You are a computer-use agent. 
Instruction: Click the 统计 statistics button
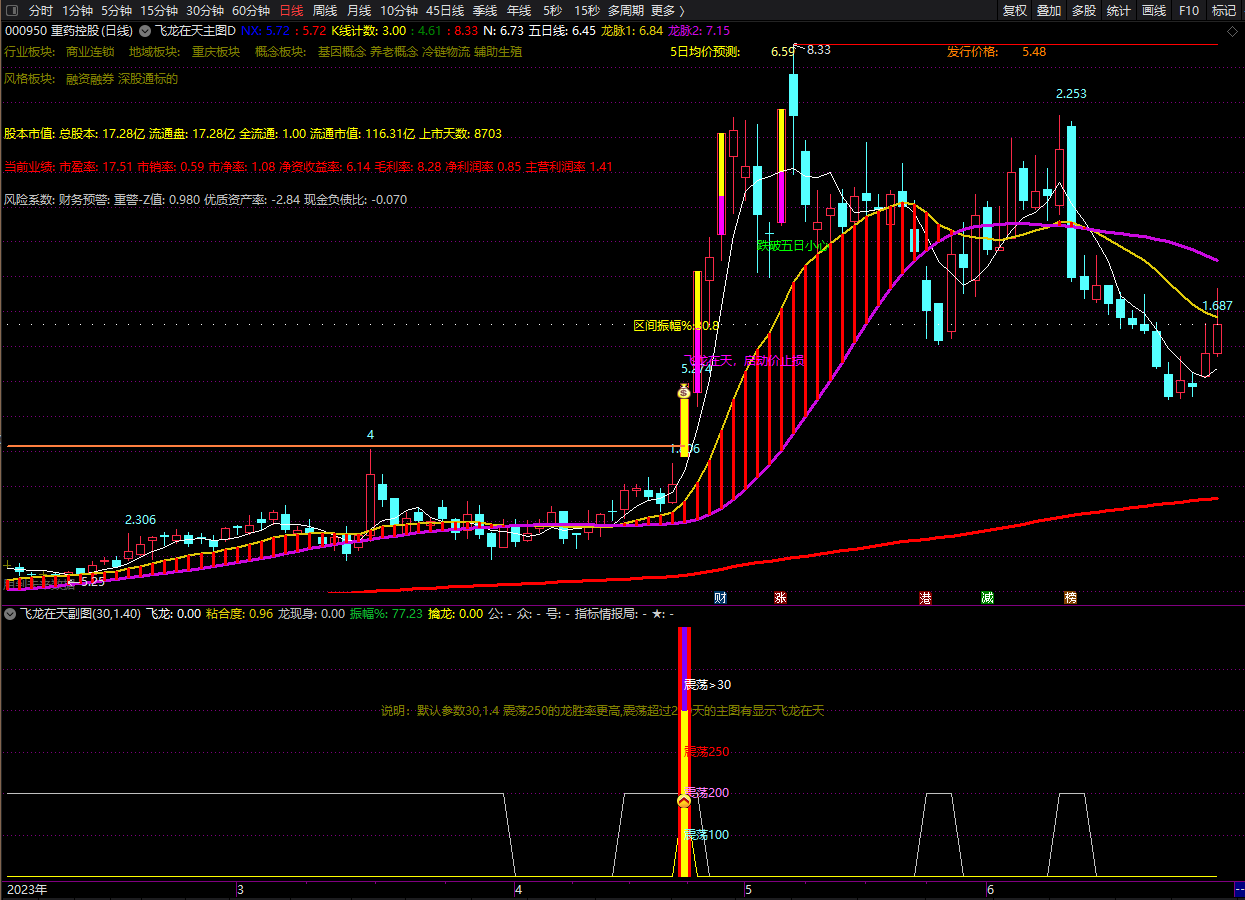click(x=1119, y=10)
